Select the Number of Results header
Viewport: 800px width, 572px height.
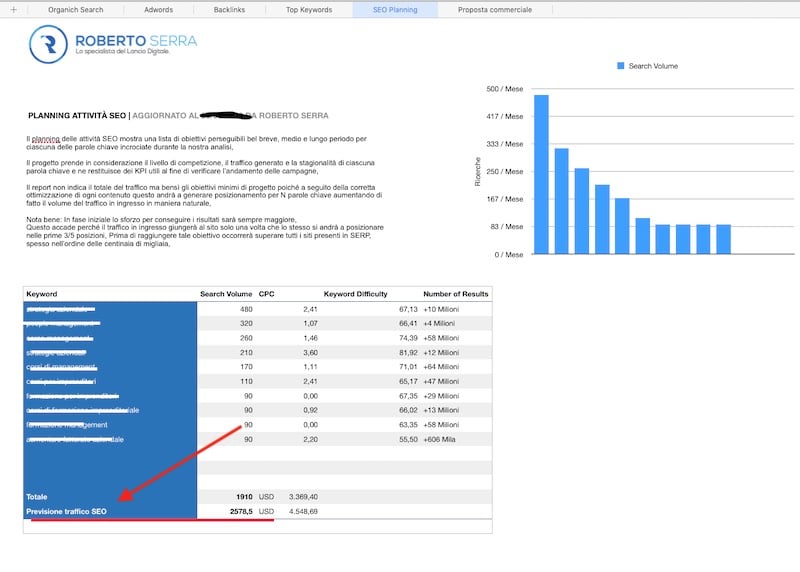point(456,294)
